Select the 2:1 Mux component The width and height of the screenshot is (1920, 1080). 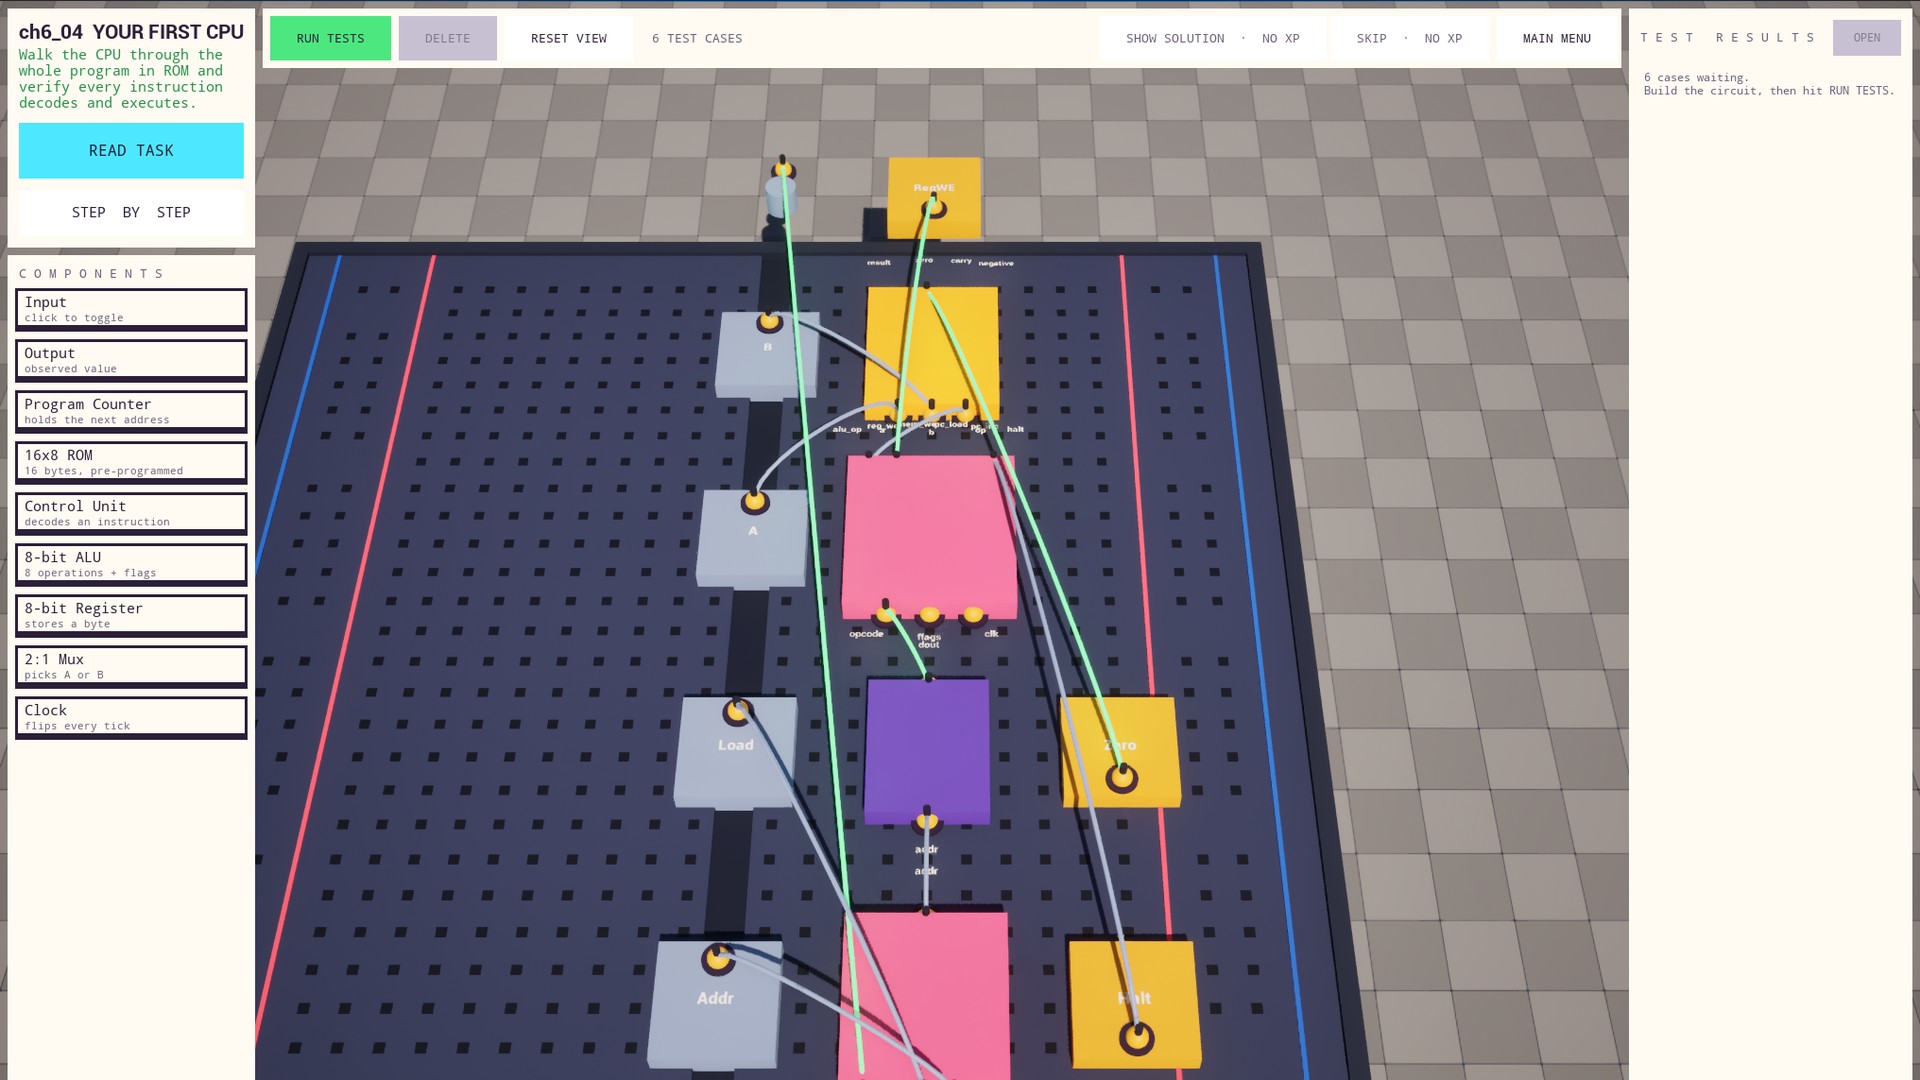point(131,666)
